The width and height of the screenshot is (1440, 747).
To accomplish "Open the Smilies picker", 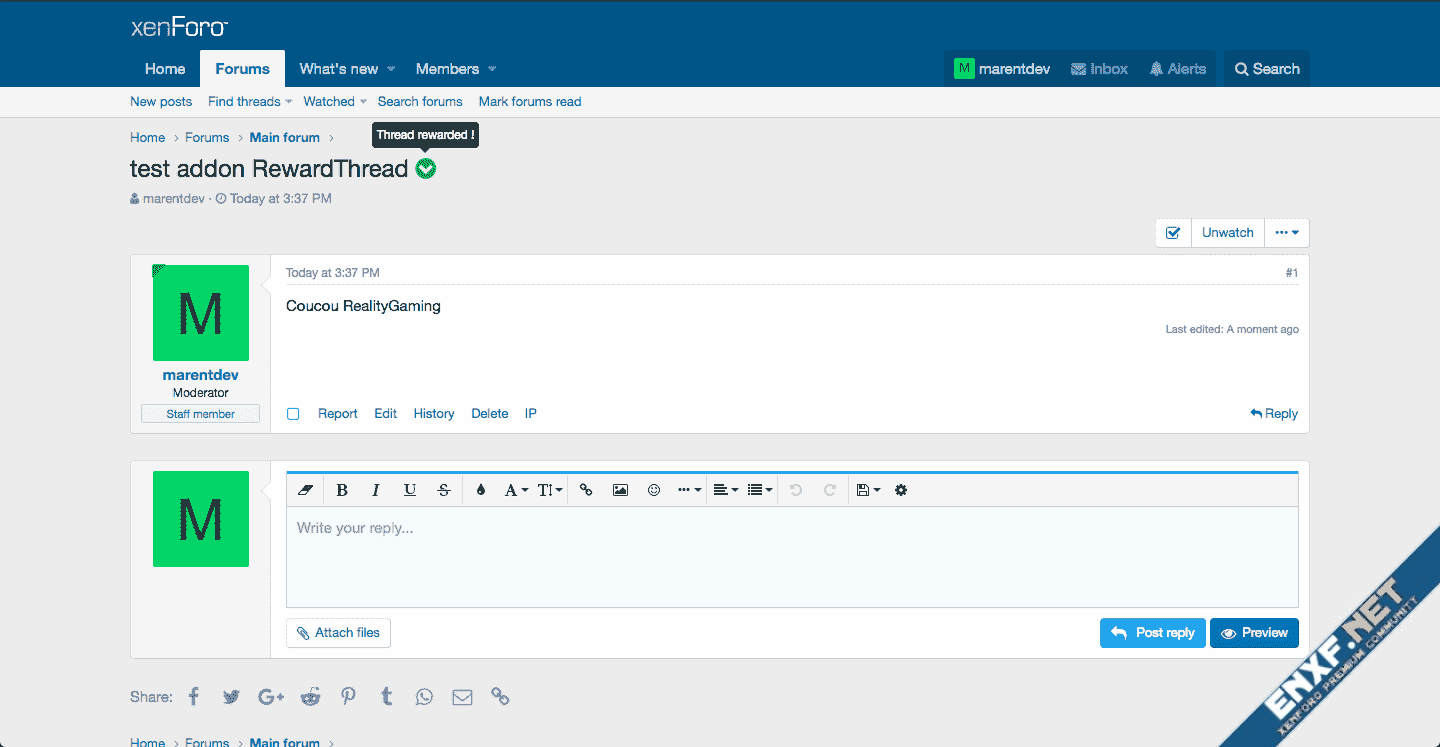I will coord(654,490).
